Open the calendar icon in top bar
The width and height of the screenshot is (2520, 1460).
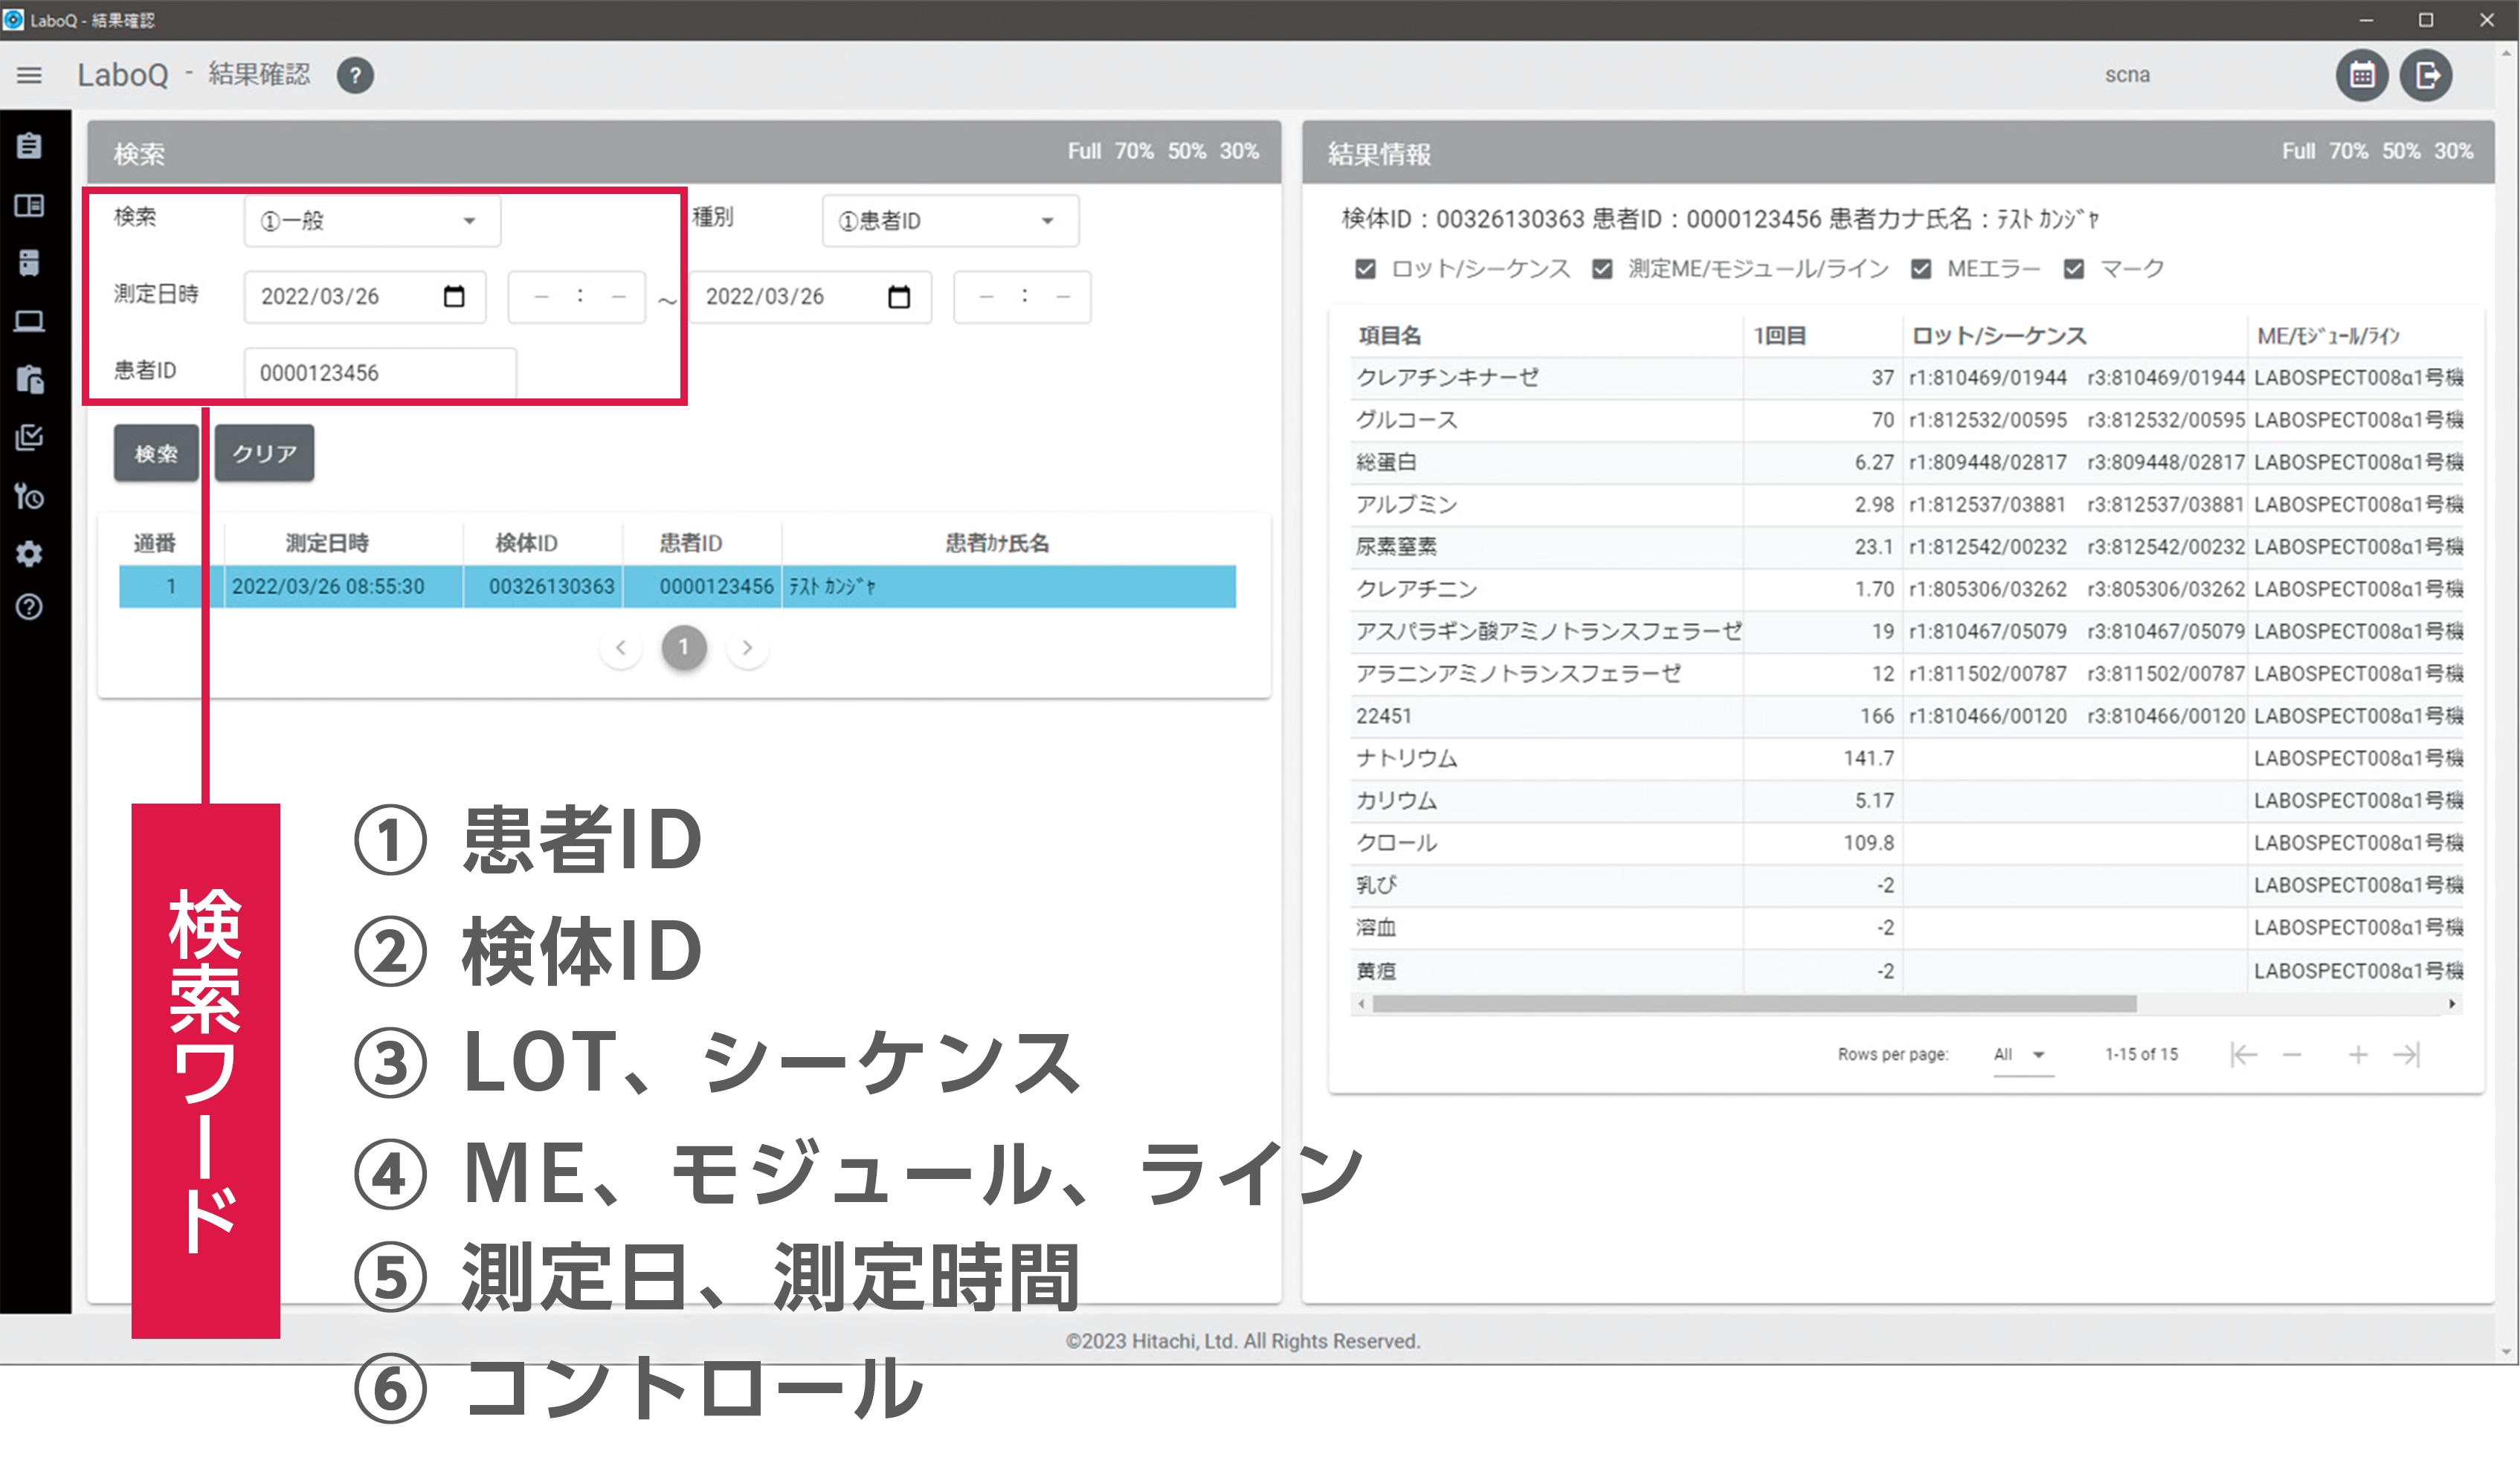2362,75
